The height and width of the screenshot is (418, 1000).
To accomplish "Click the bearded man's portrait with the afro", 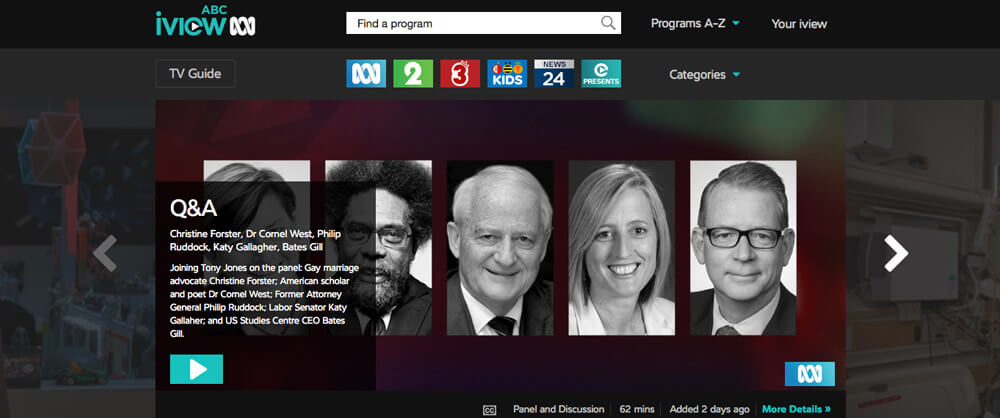I will pos(378,248).
